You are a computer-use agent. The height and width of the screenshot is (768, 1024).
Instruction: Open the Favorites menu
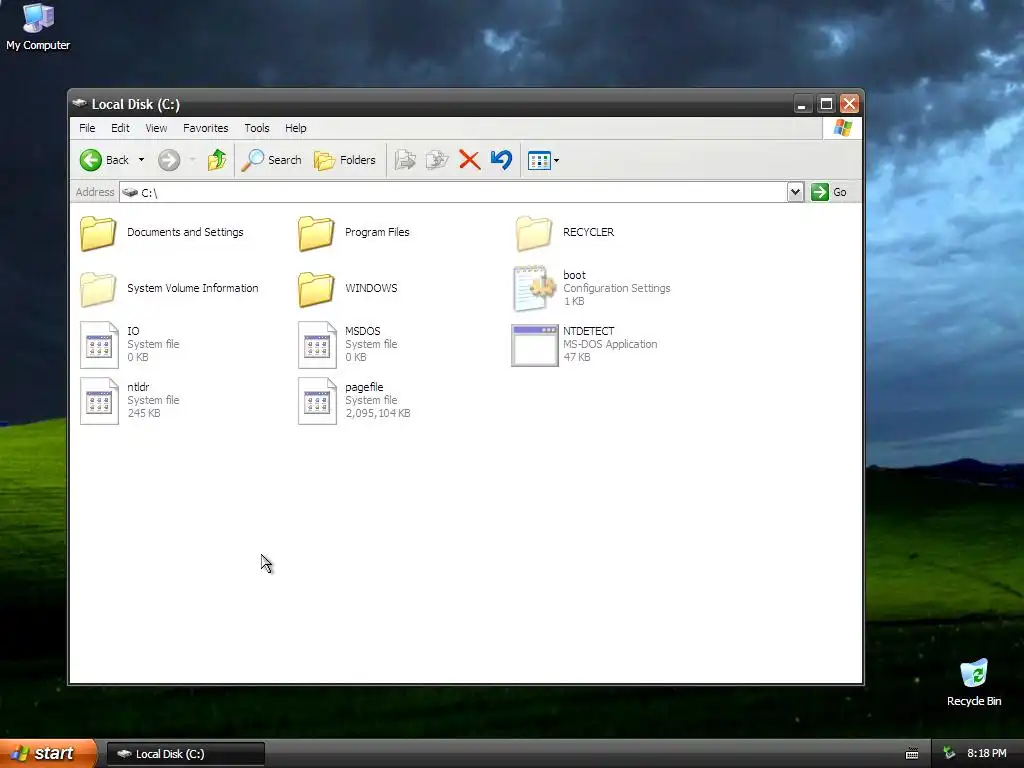(x=206, y=128)
